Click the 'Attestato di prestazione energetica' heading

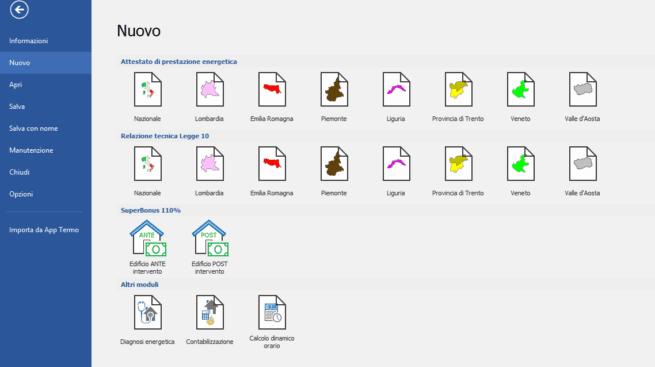pos(179,61)
